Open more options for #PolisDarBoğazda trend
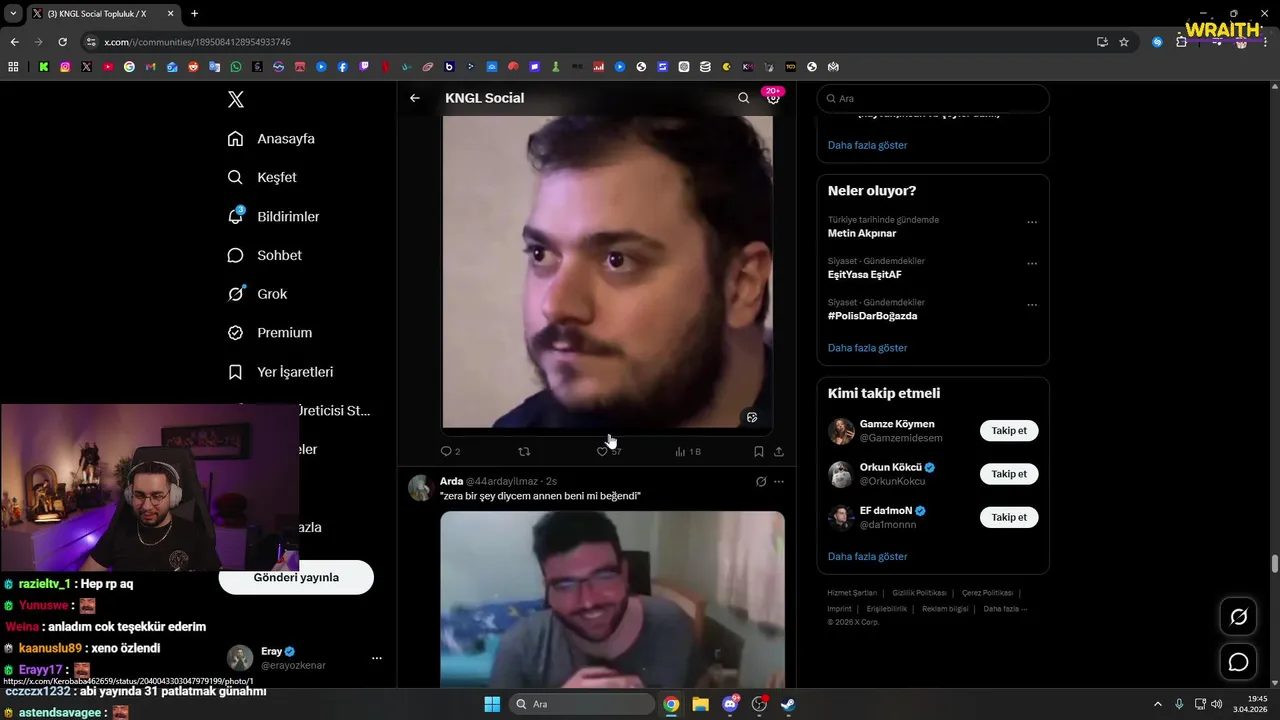Viewport: 1280px width, 720px height. coord(1032,304)
